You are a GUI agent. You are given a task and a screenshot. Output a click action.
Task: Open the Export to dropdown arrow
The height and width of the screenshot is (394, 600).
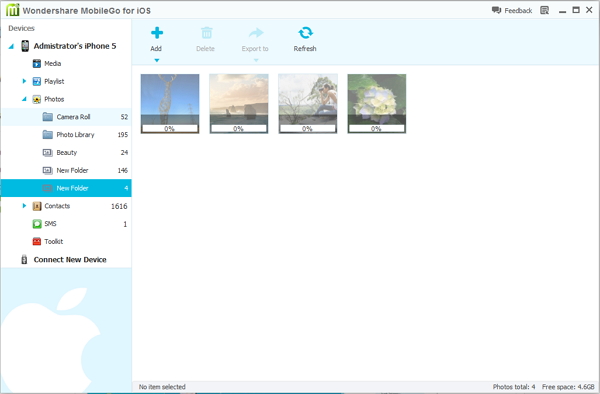[x=256, y=60]
